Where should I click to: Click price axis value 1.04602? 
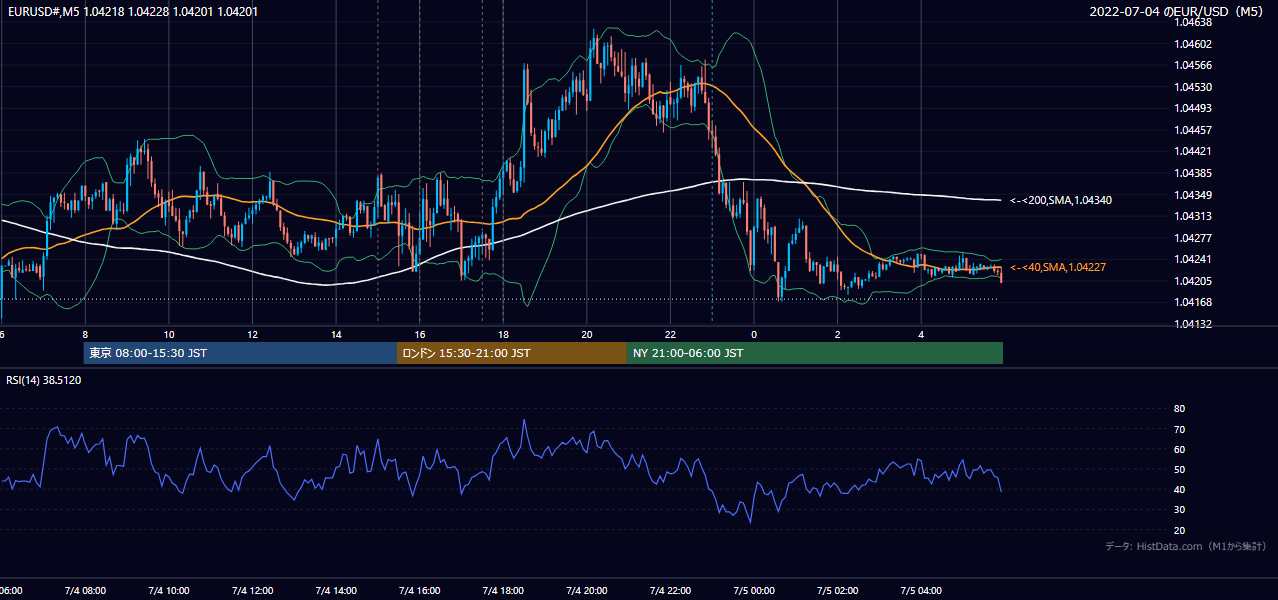click(1194, 44)
